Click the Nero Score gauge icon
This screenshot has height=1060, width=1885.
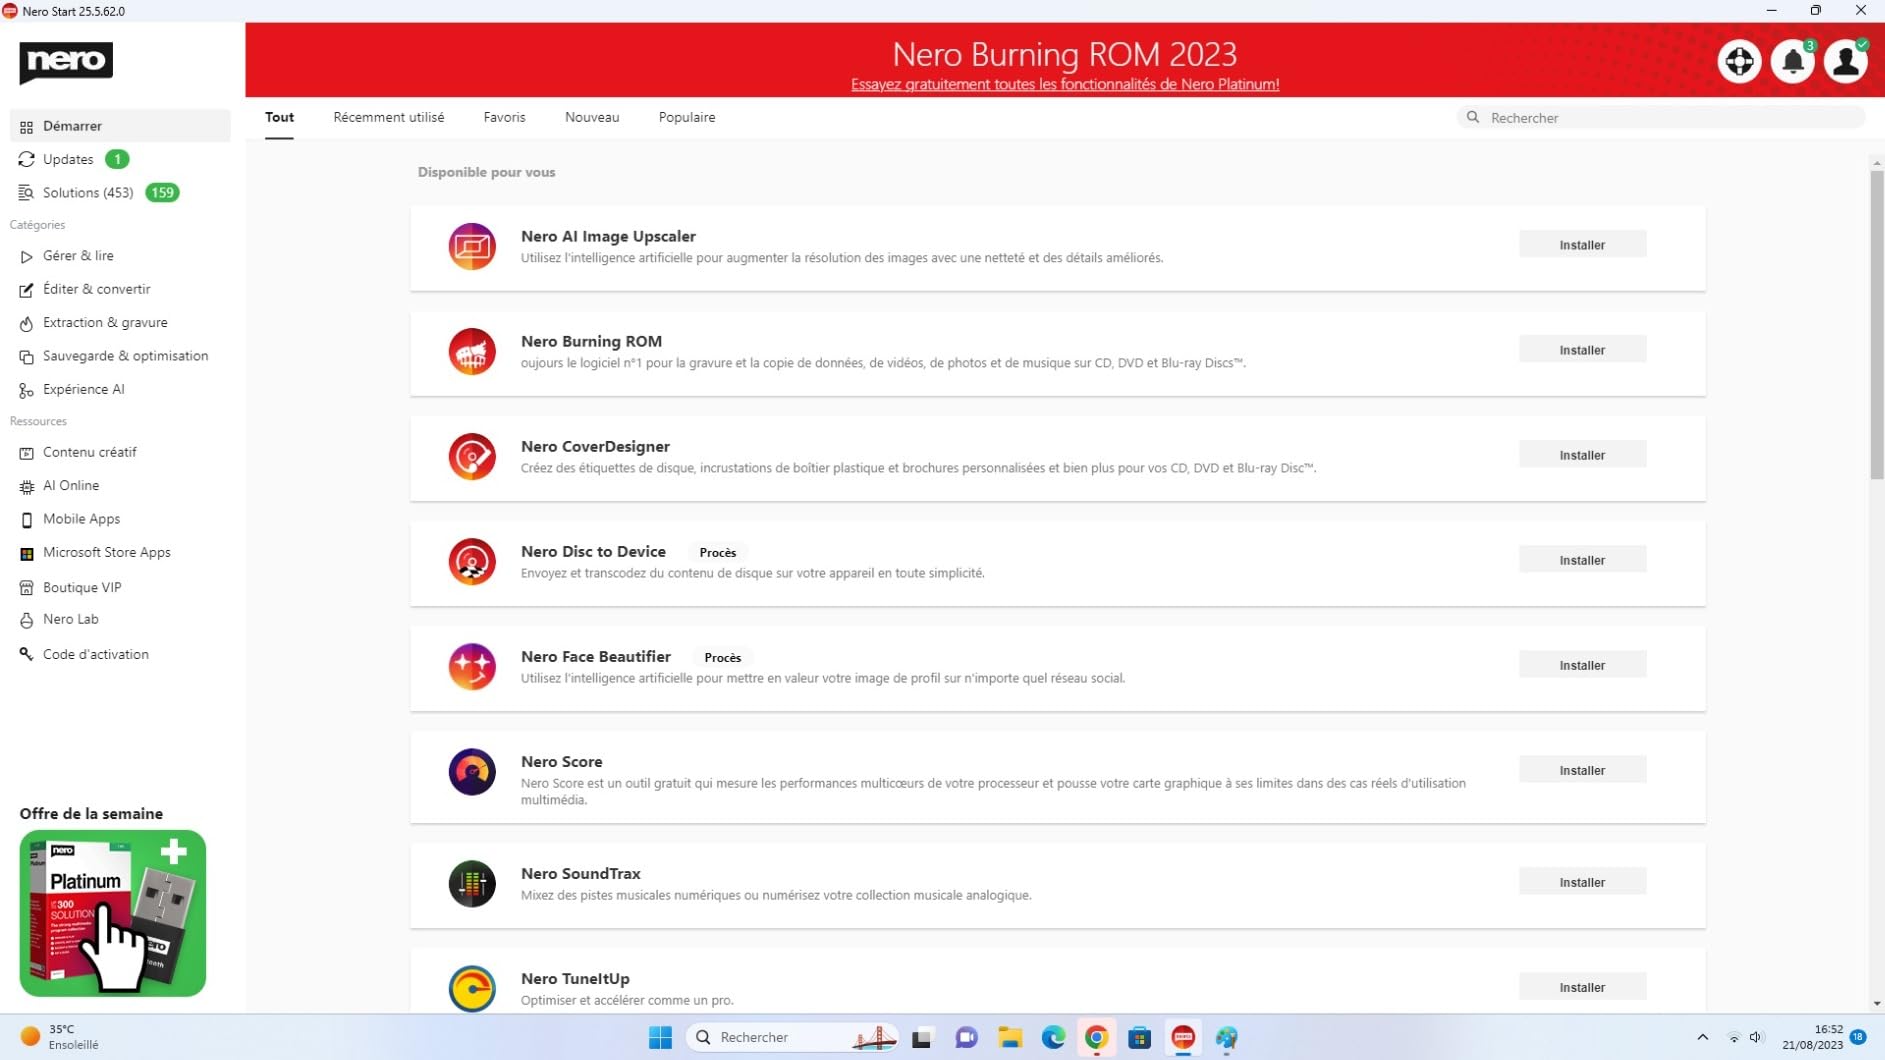tap(472, 772)
